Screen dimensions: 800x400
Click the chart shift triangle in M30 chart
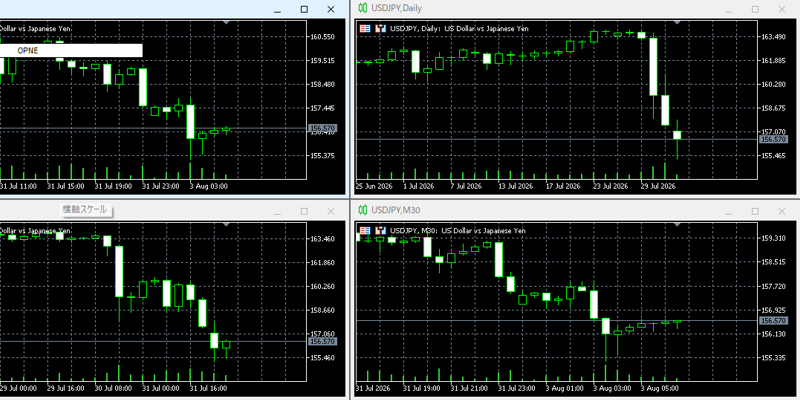point(677,224)
